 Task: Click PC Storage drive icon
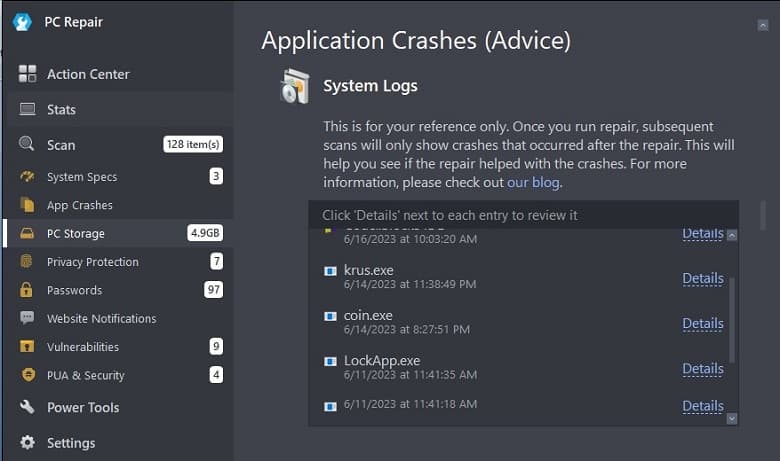coord(27,233)
